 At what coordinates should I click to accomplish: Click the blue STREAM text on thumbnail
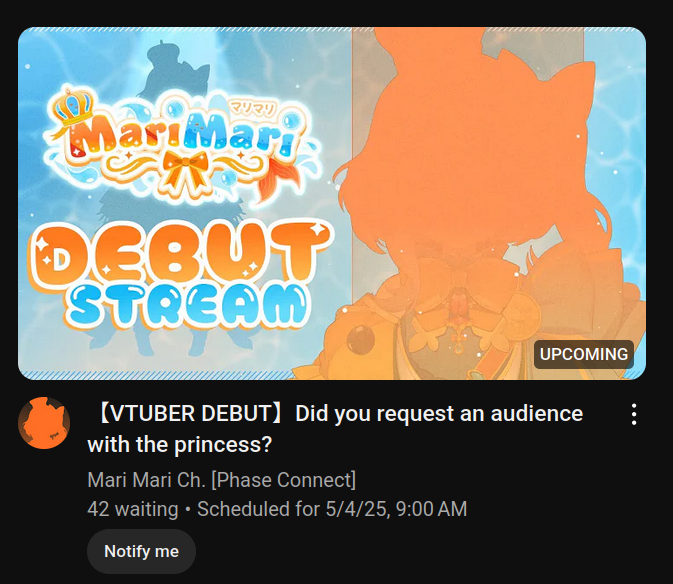(x=188, y=306)
